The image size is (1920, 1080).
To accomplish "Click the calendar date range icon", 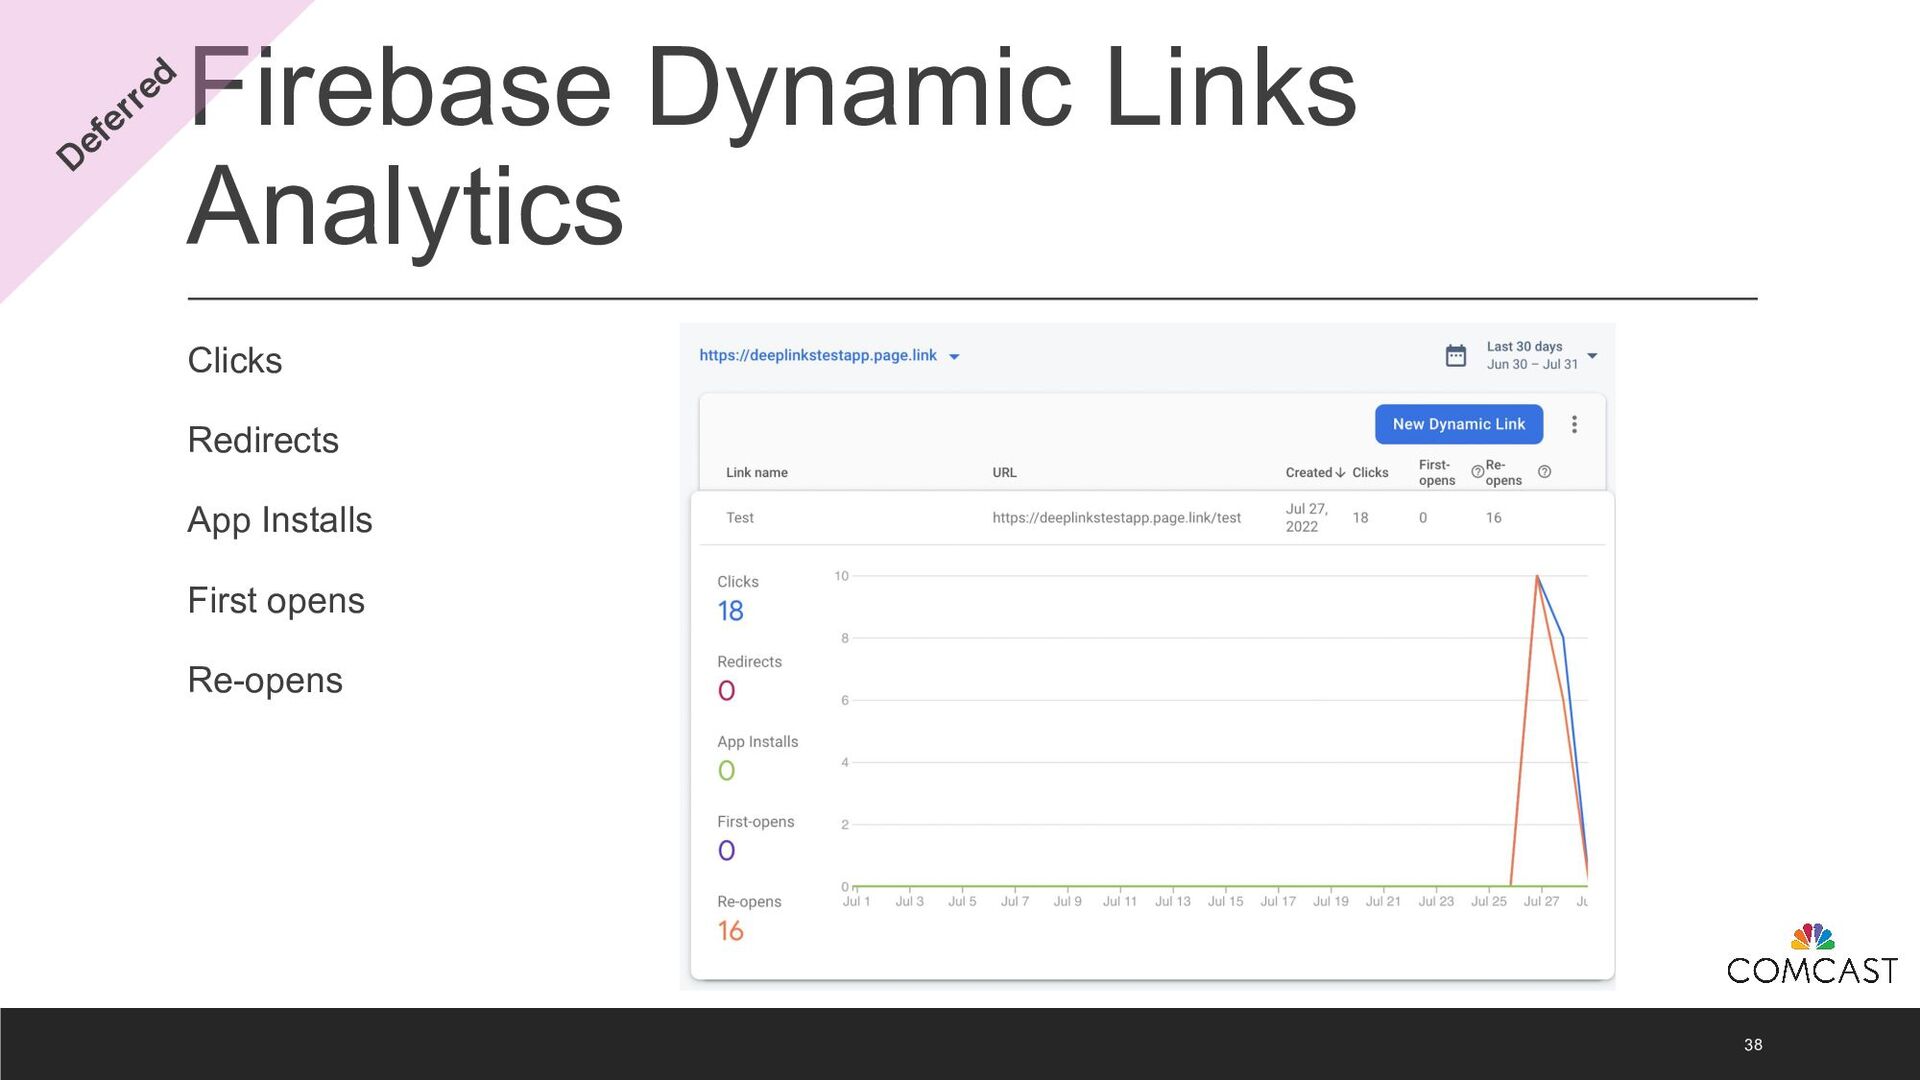I will [x=1456, y=355].
